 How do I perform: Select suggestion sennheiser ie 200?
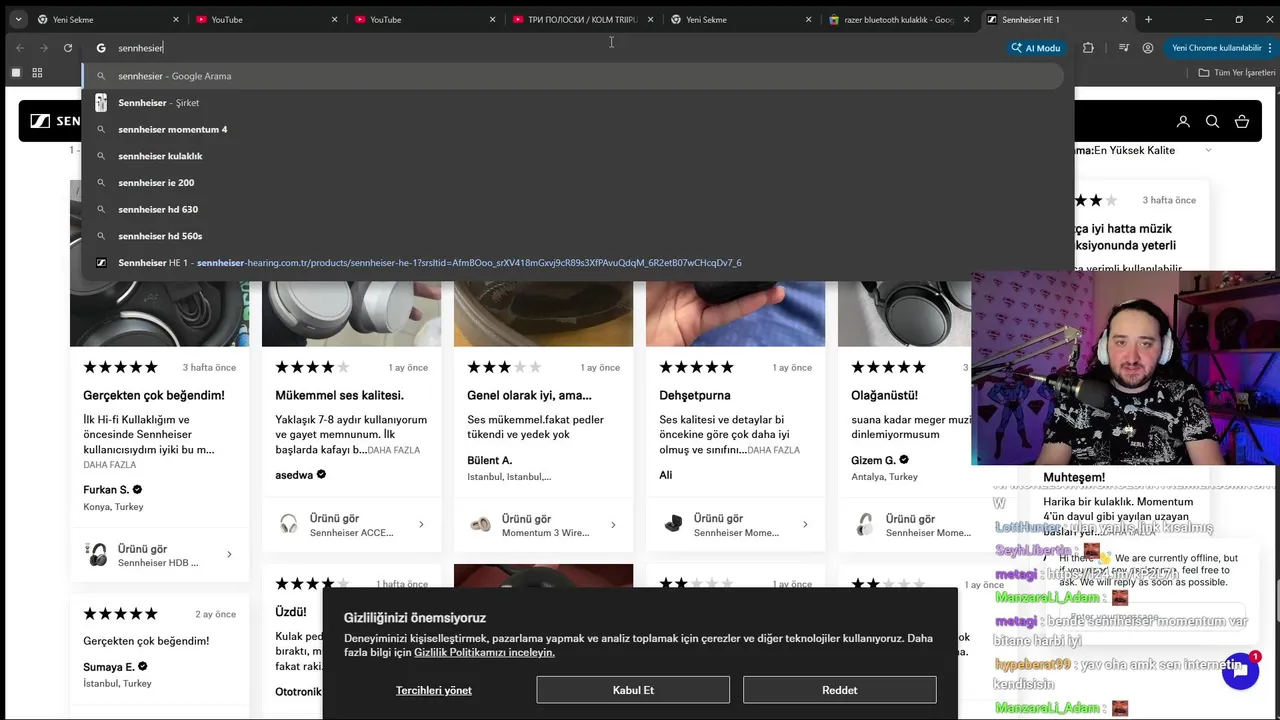(x=572, y=183)
